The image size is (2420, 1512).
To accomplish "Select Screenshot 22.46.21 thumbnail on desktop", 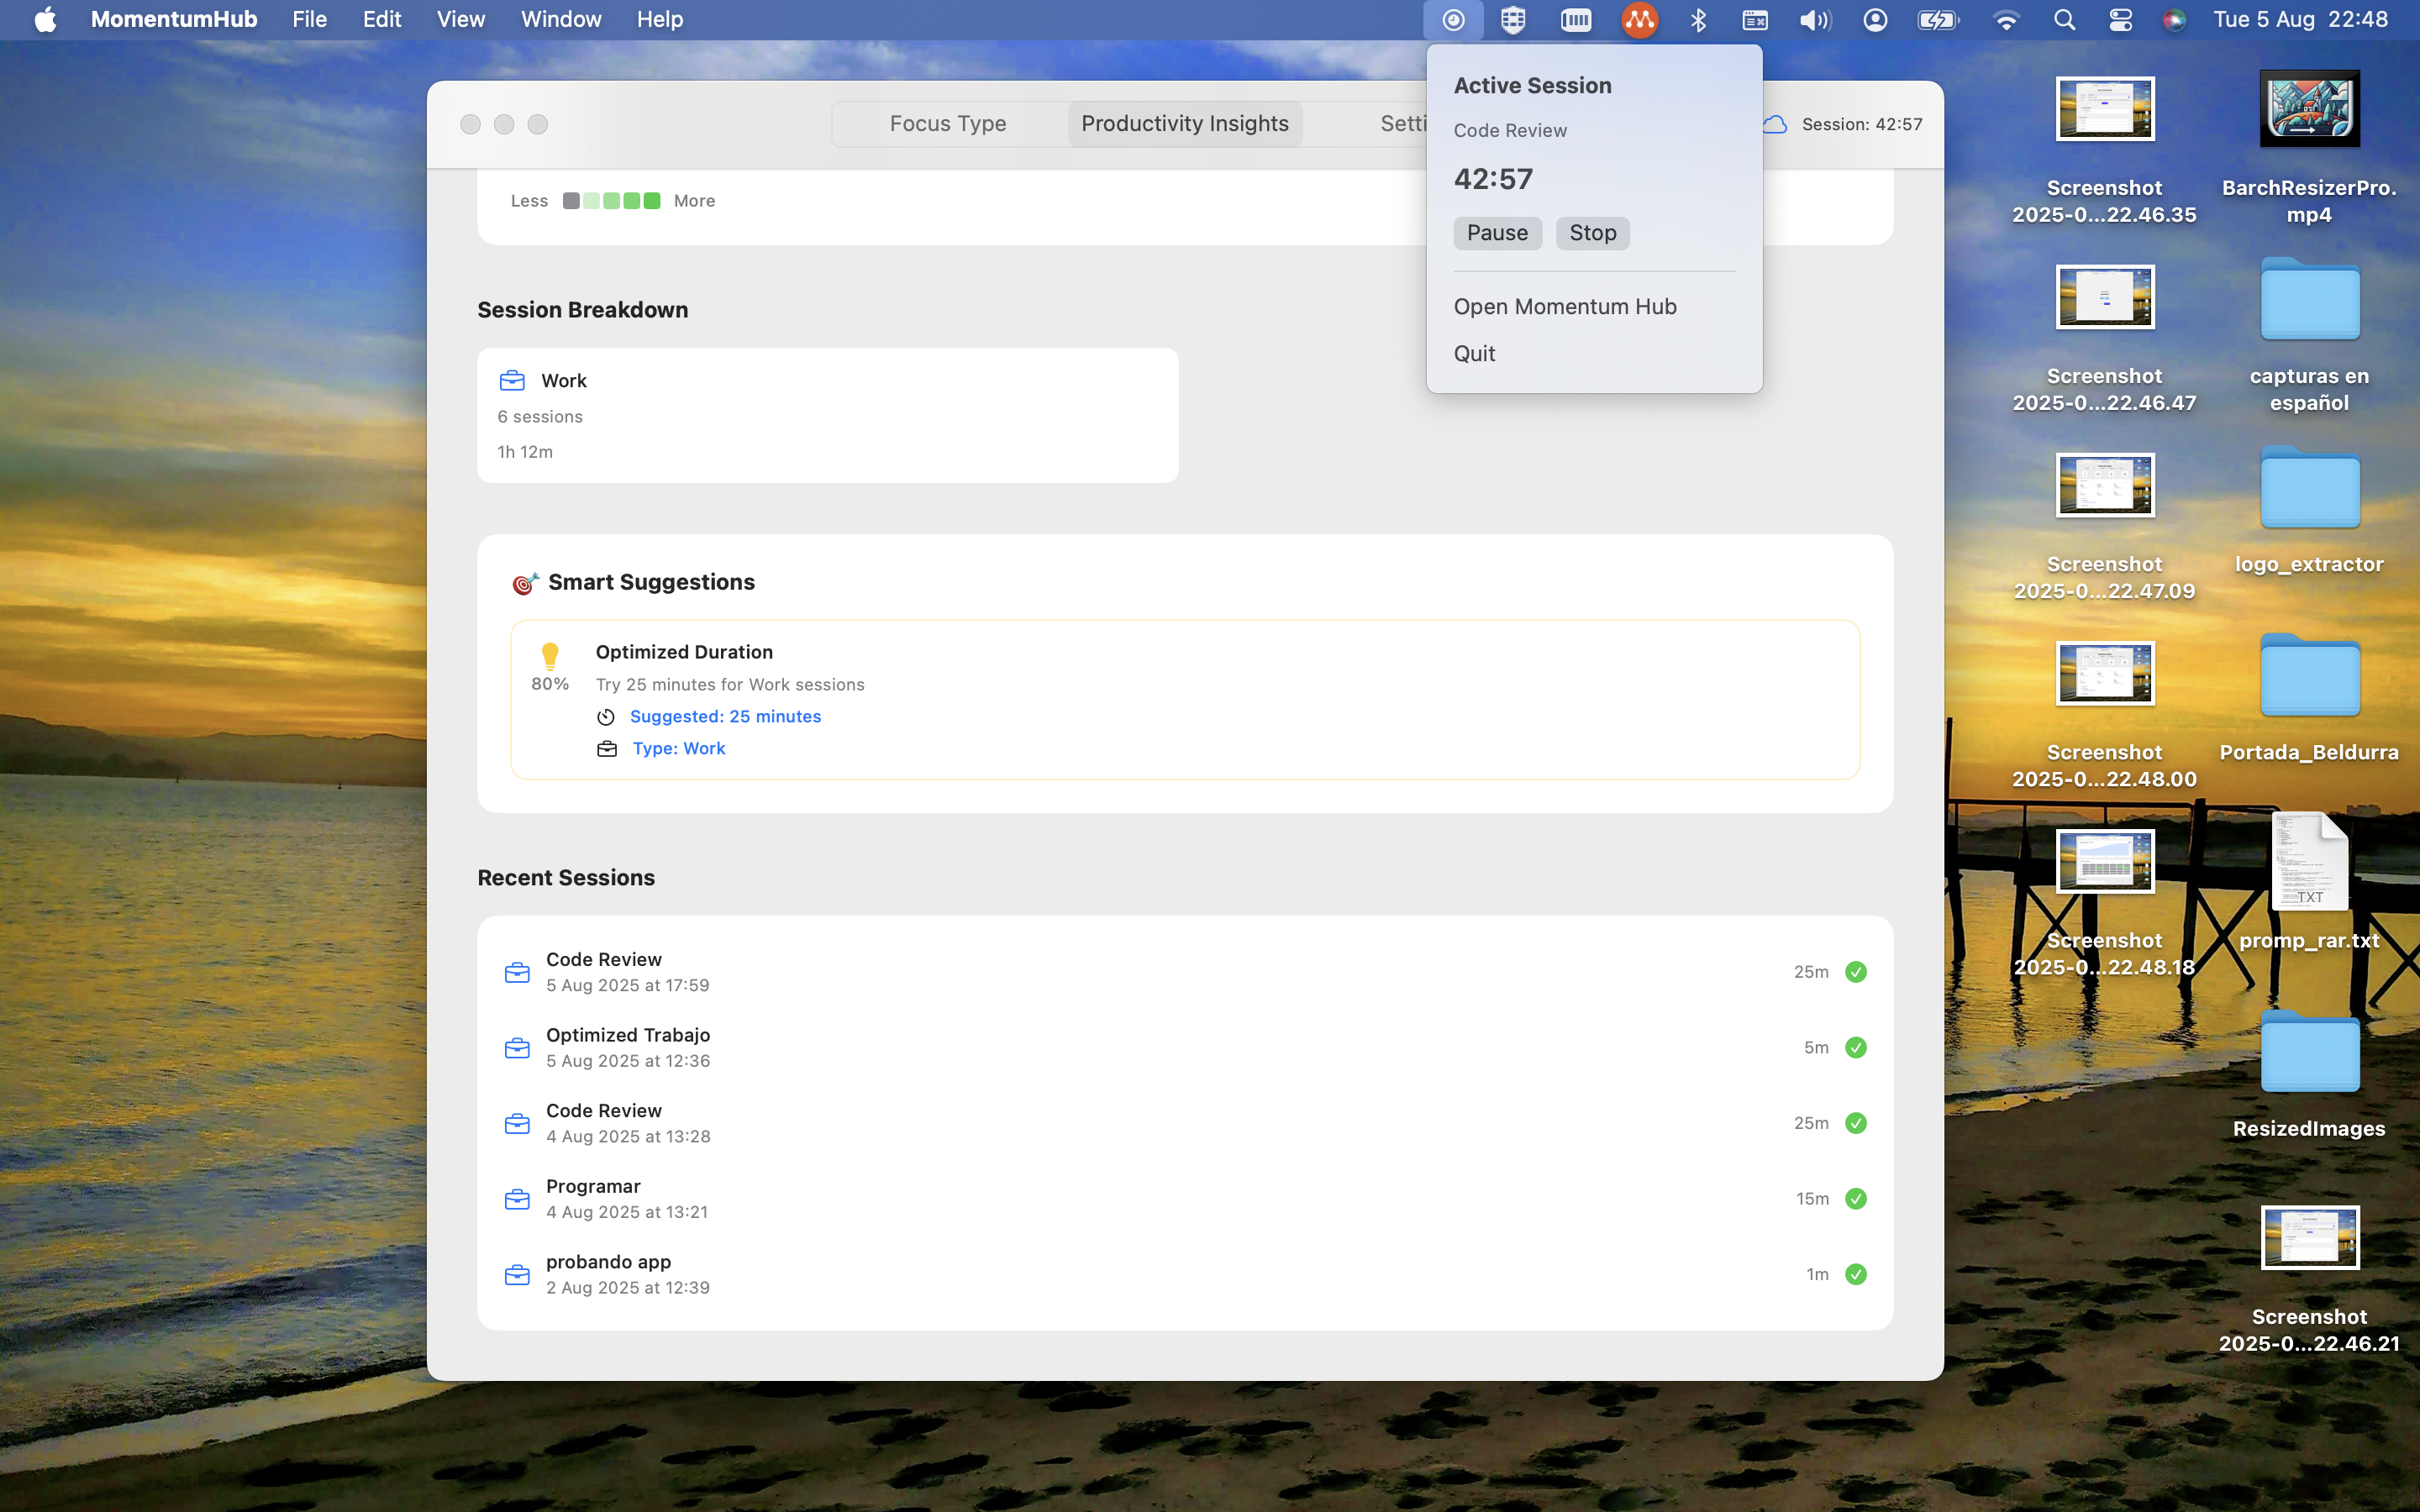I will point(2310,1238).
